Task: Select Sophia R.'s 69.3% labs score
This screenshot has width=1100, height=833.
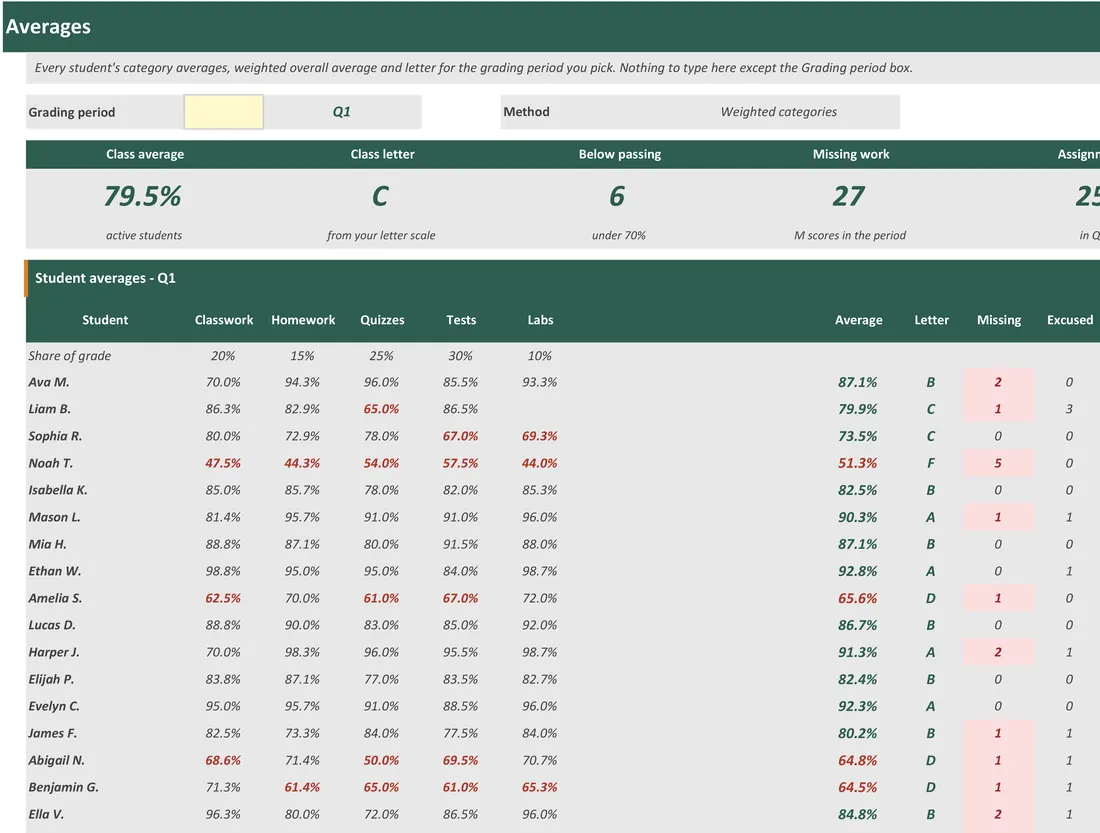Action: [539, 437]
